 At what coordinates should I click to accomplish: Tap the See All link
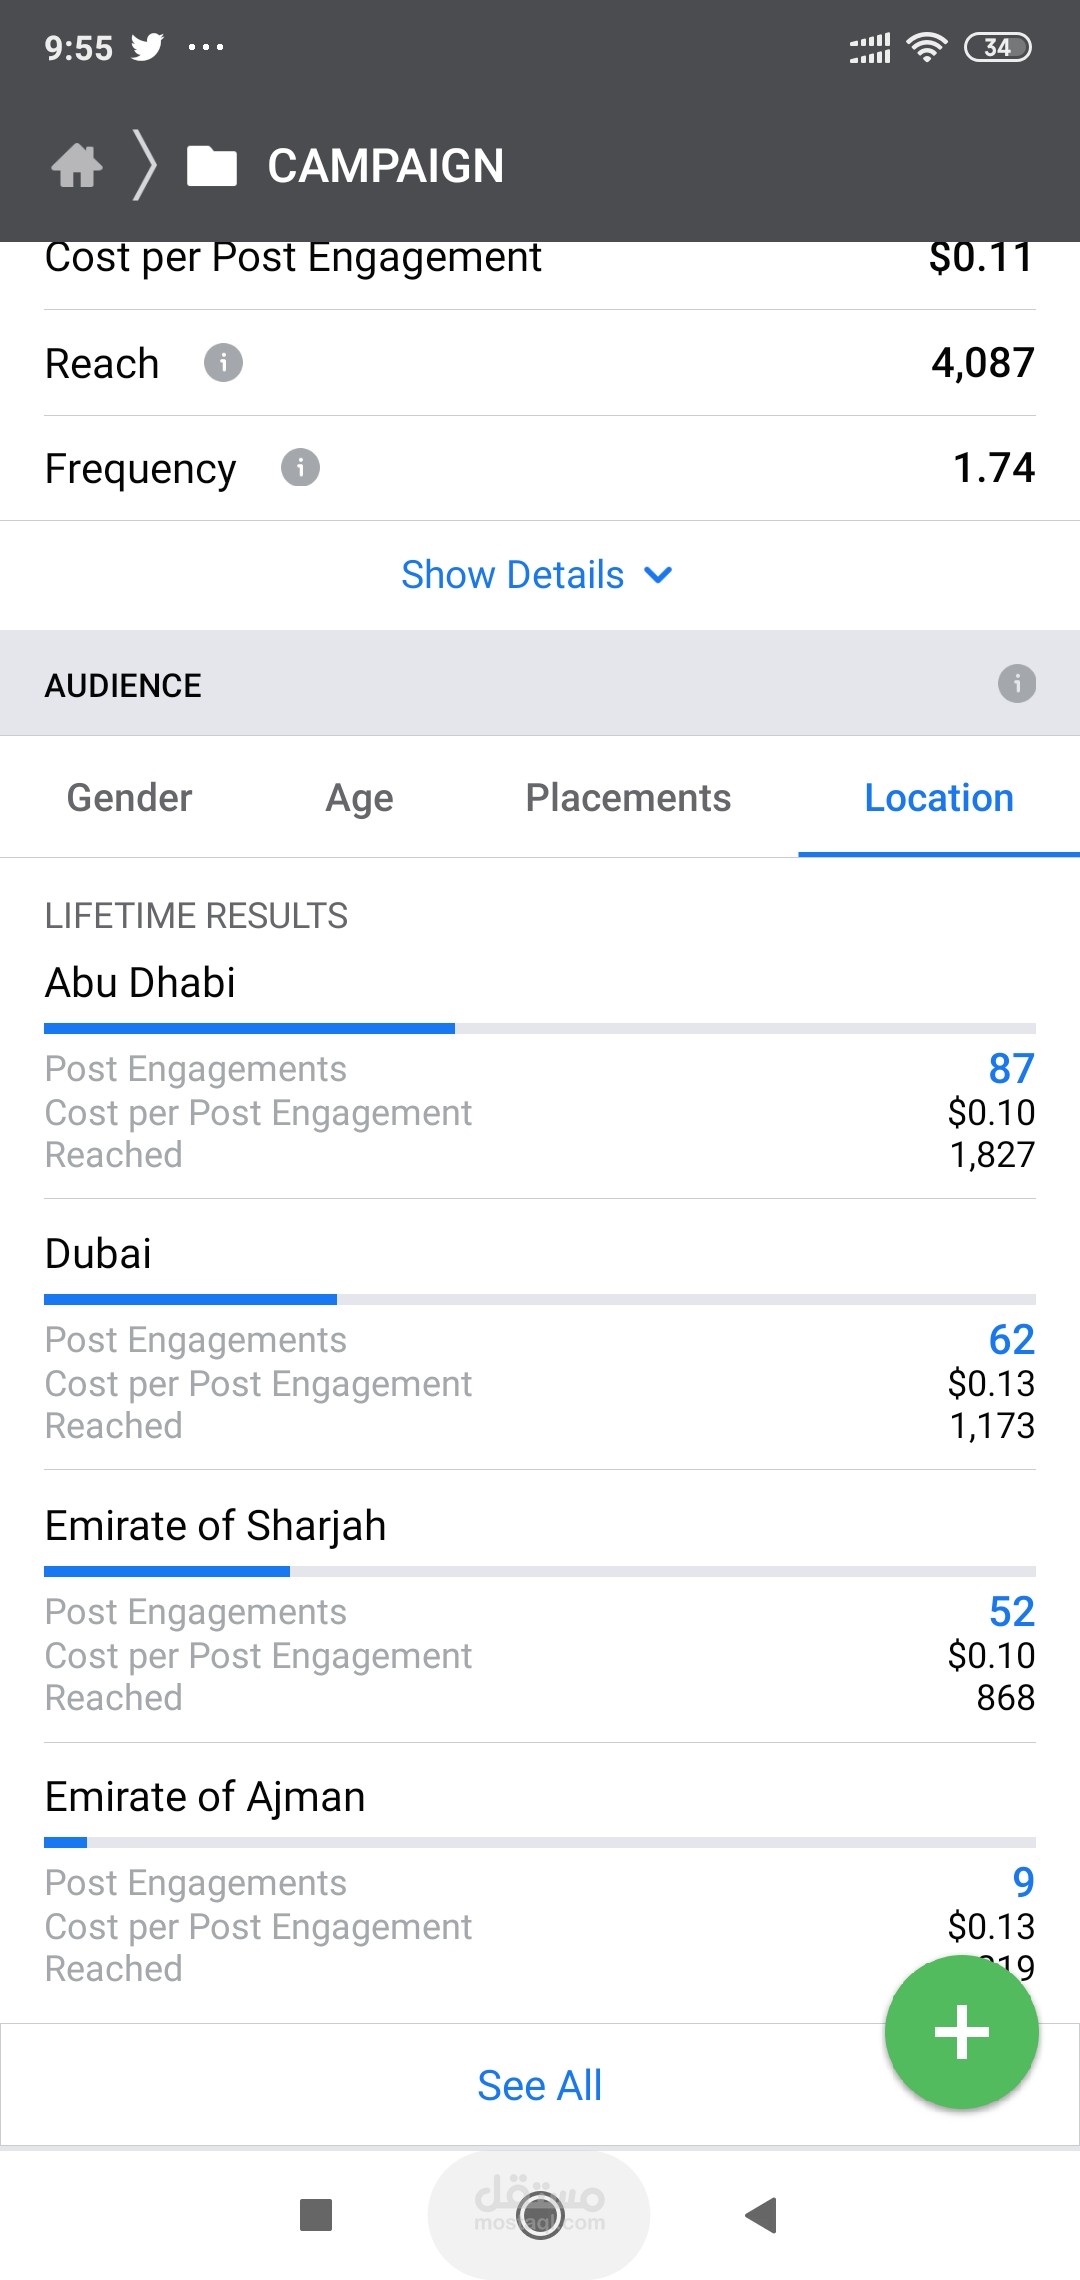click(x=539, y=2086)
